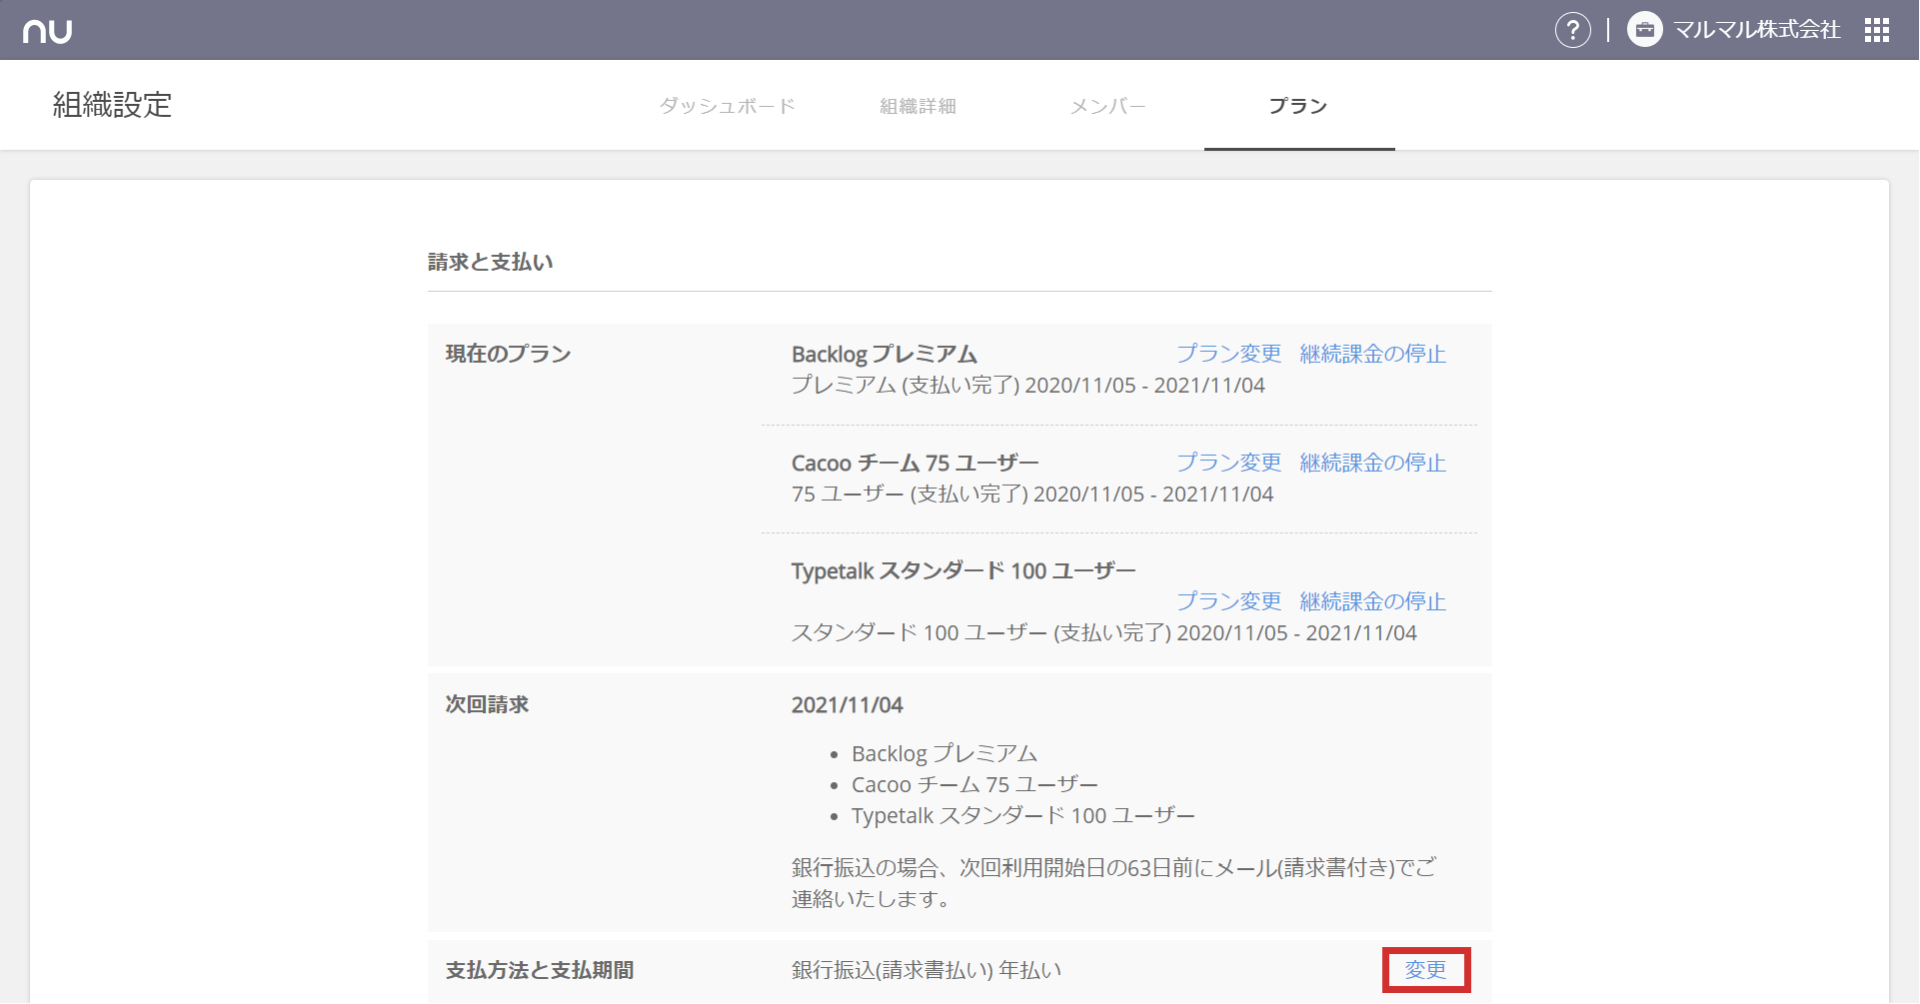Image resolution: width=1920 pixels, height=1004 pixels.
Task: Click the 銀行振込の場合 notice text
Action: pyautogui.click(x=1114, y=883)
